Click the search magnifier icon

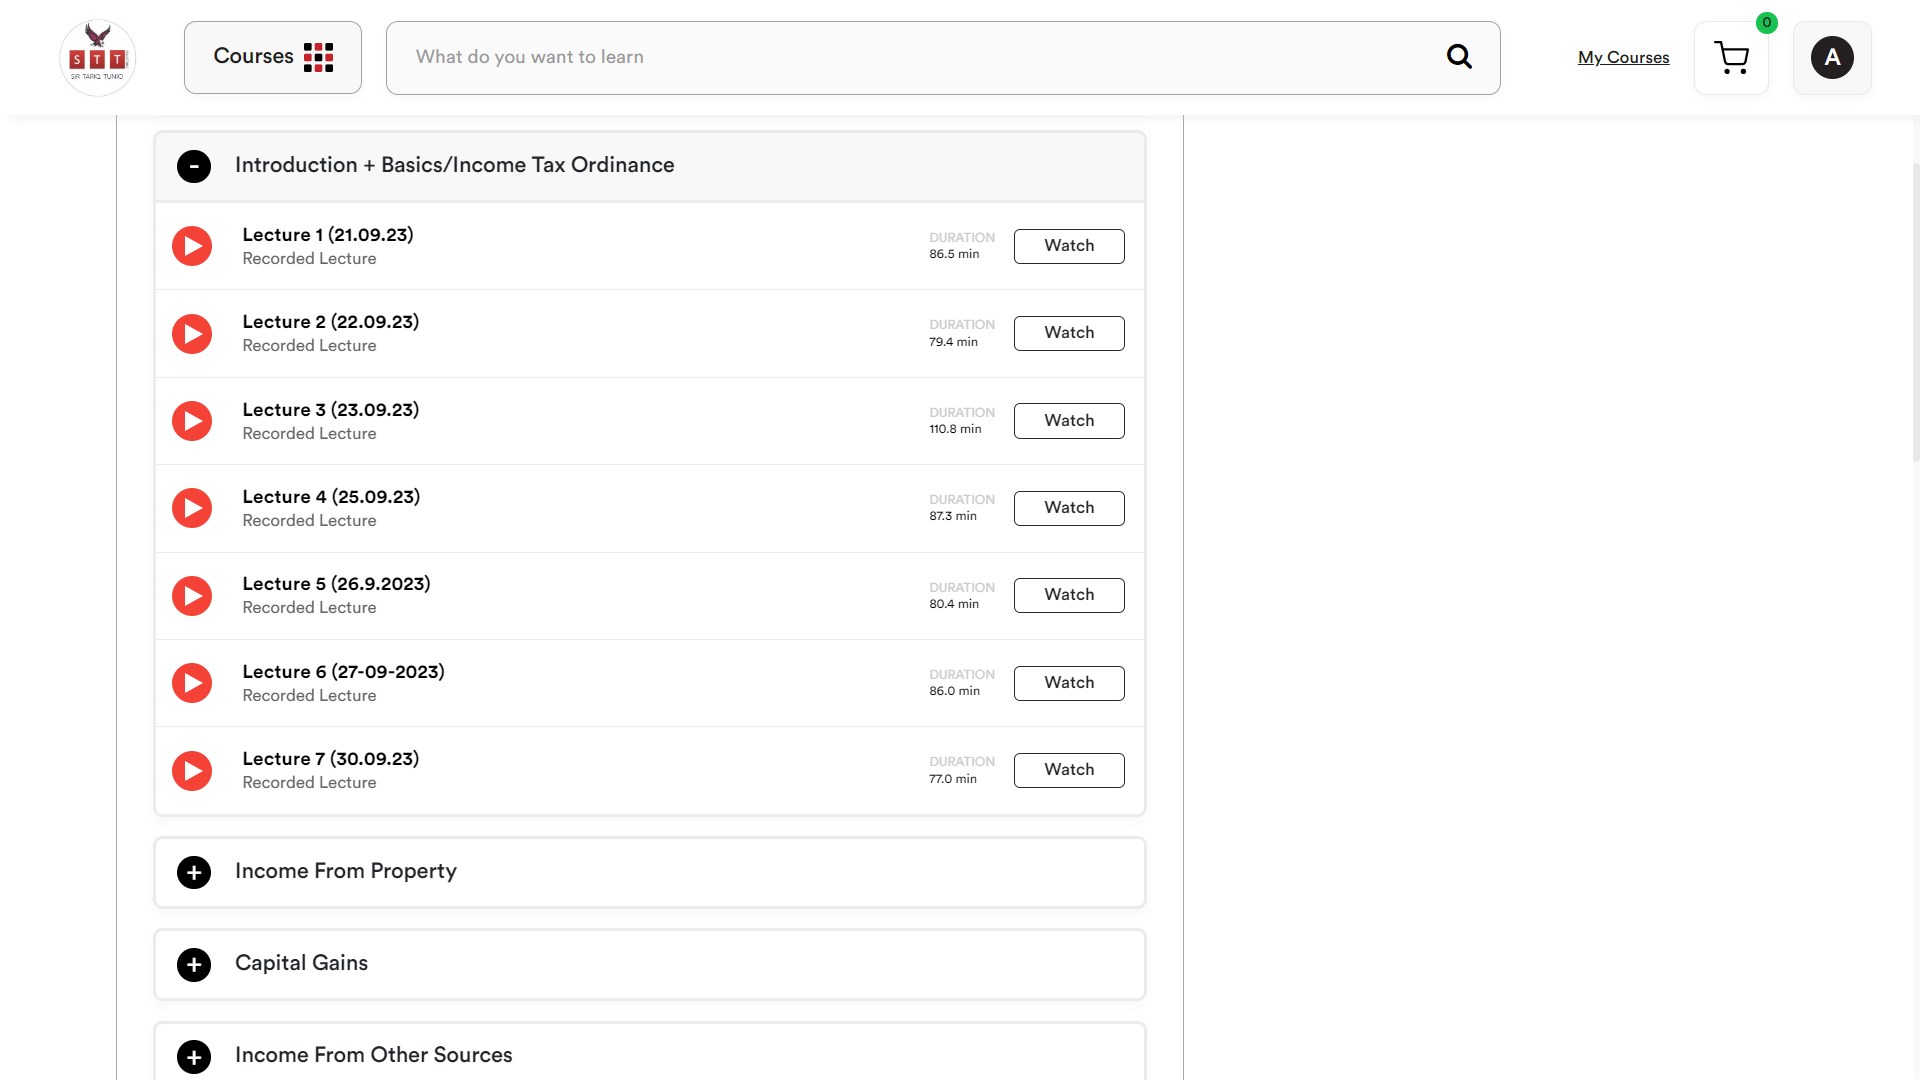[x=1459, y=57]
